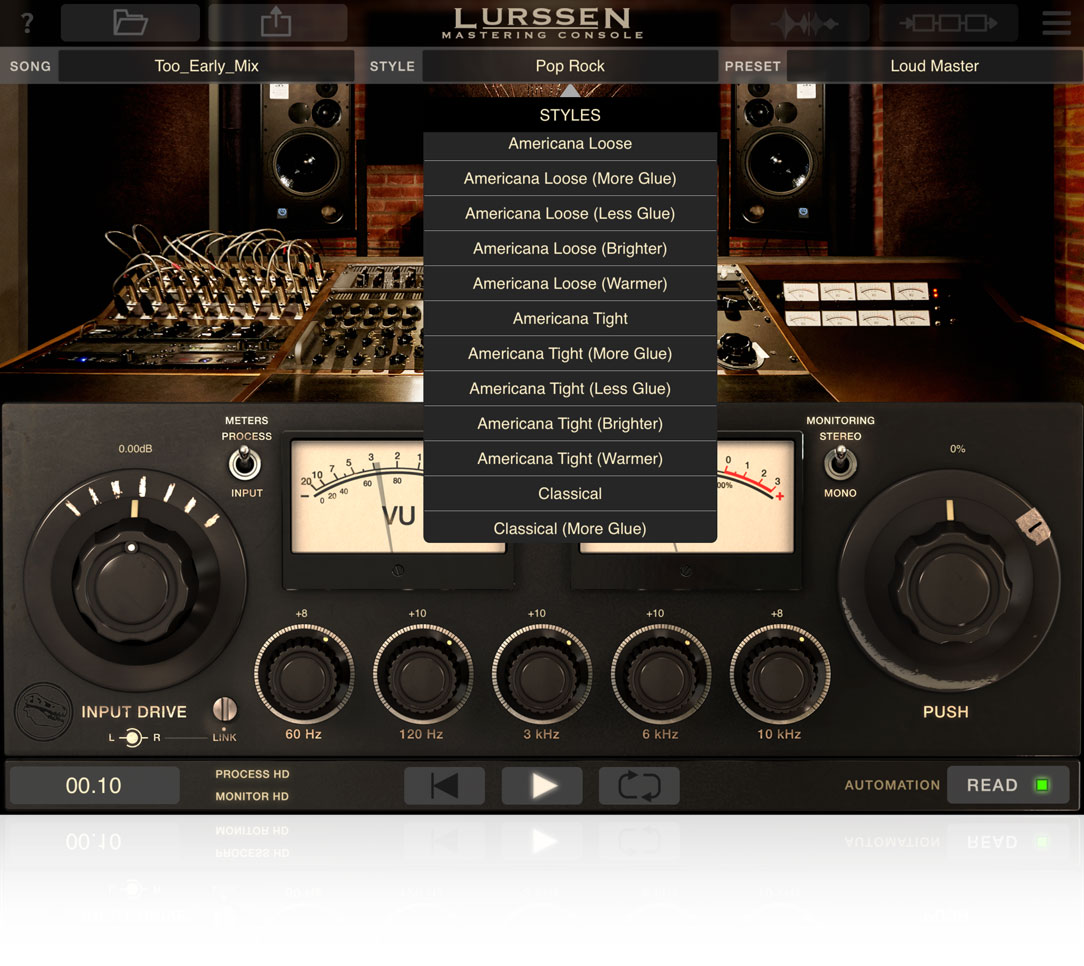Open the Preset dropdown showing Loud Master
This screenshot has height=966, width=1084.
point(932,66)
